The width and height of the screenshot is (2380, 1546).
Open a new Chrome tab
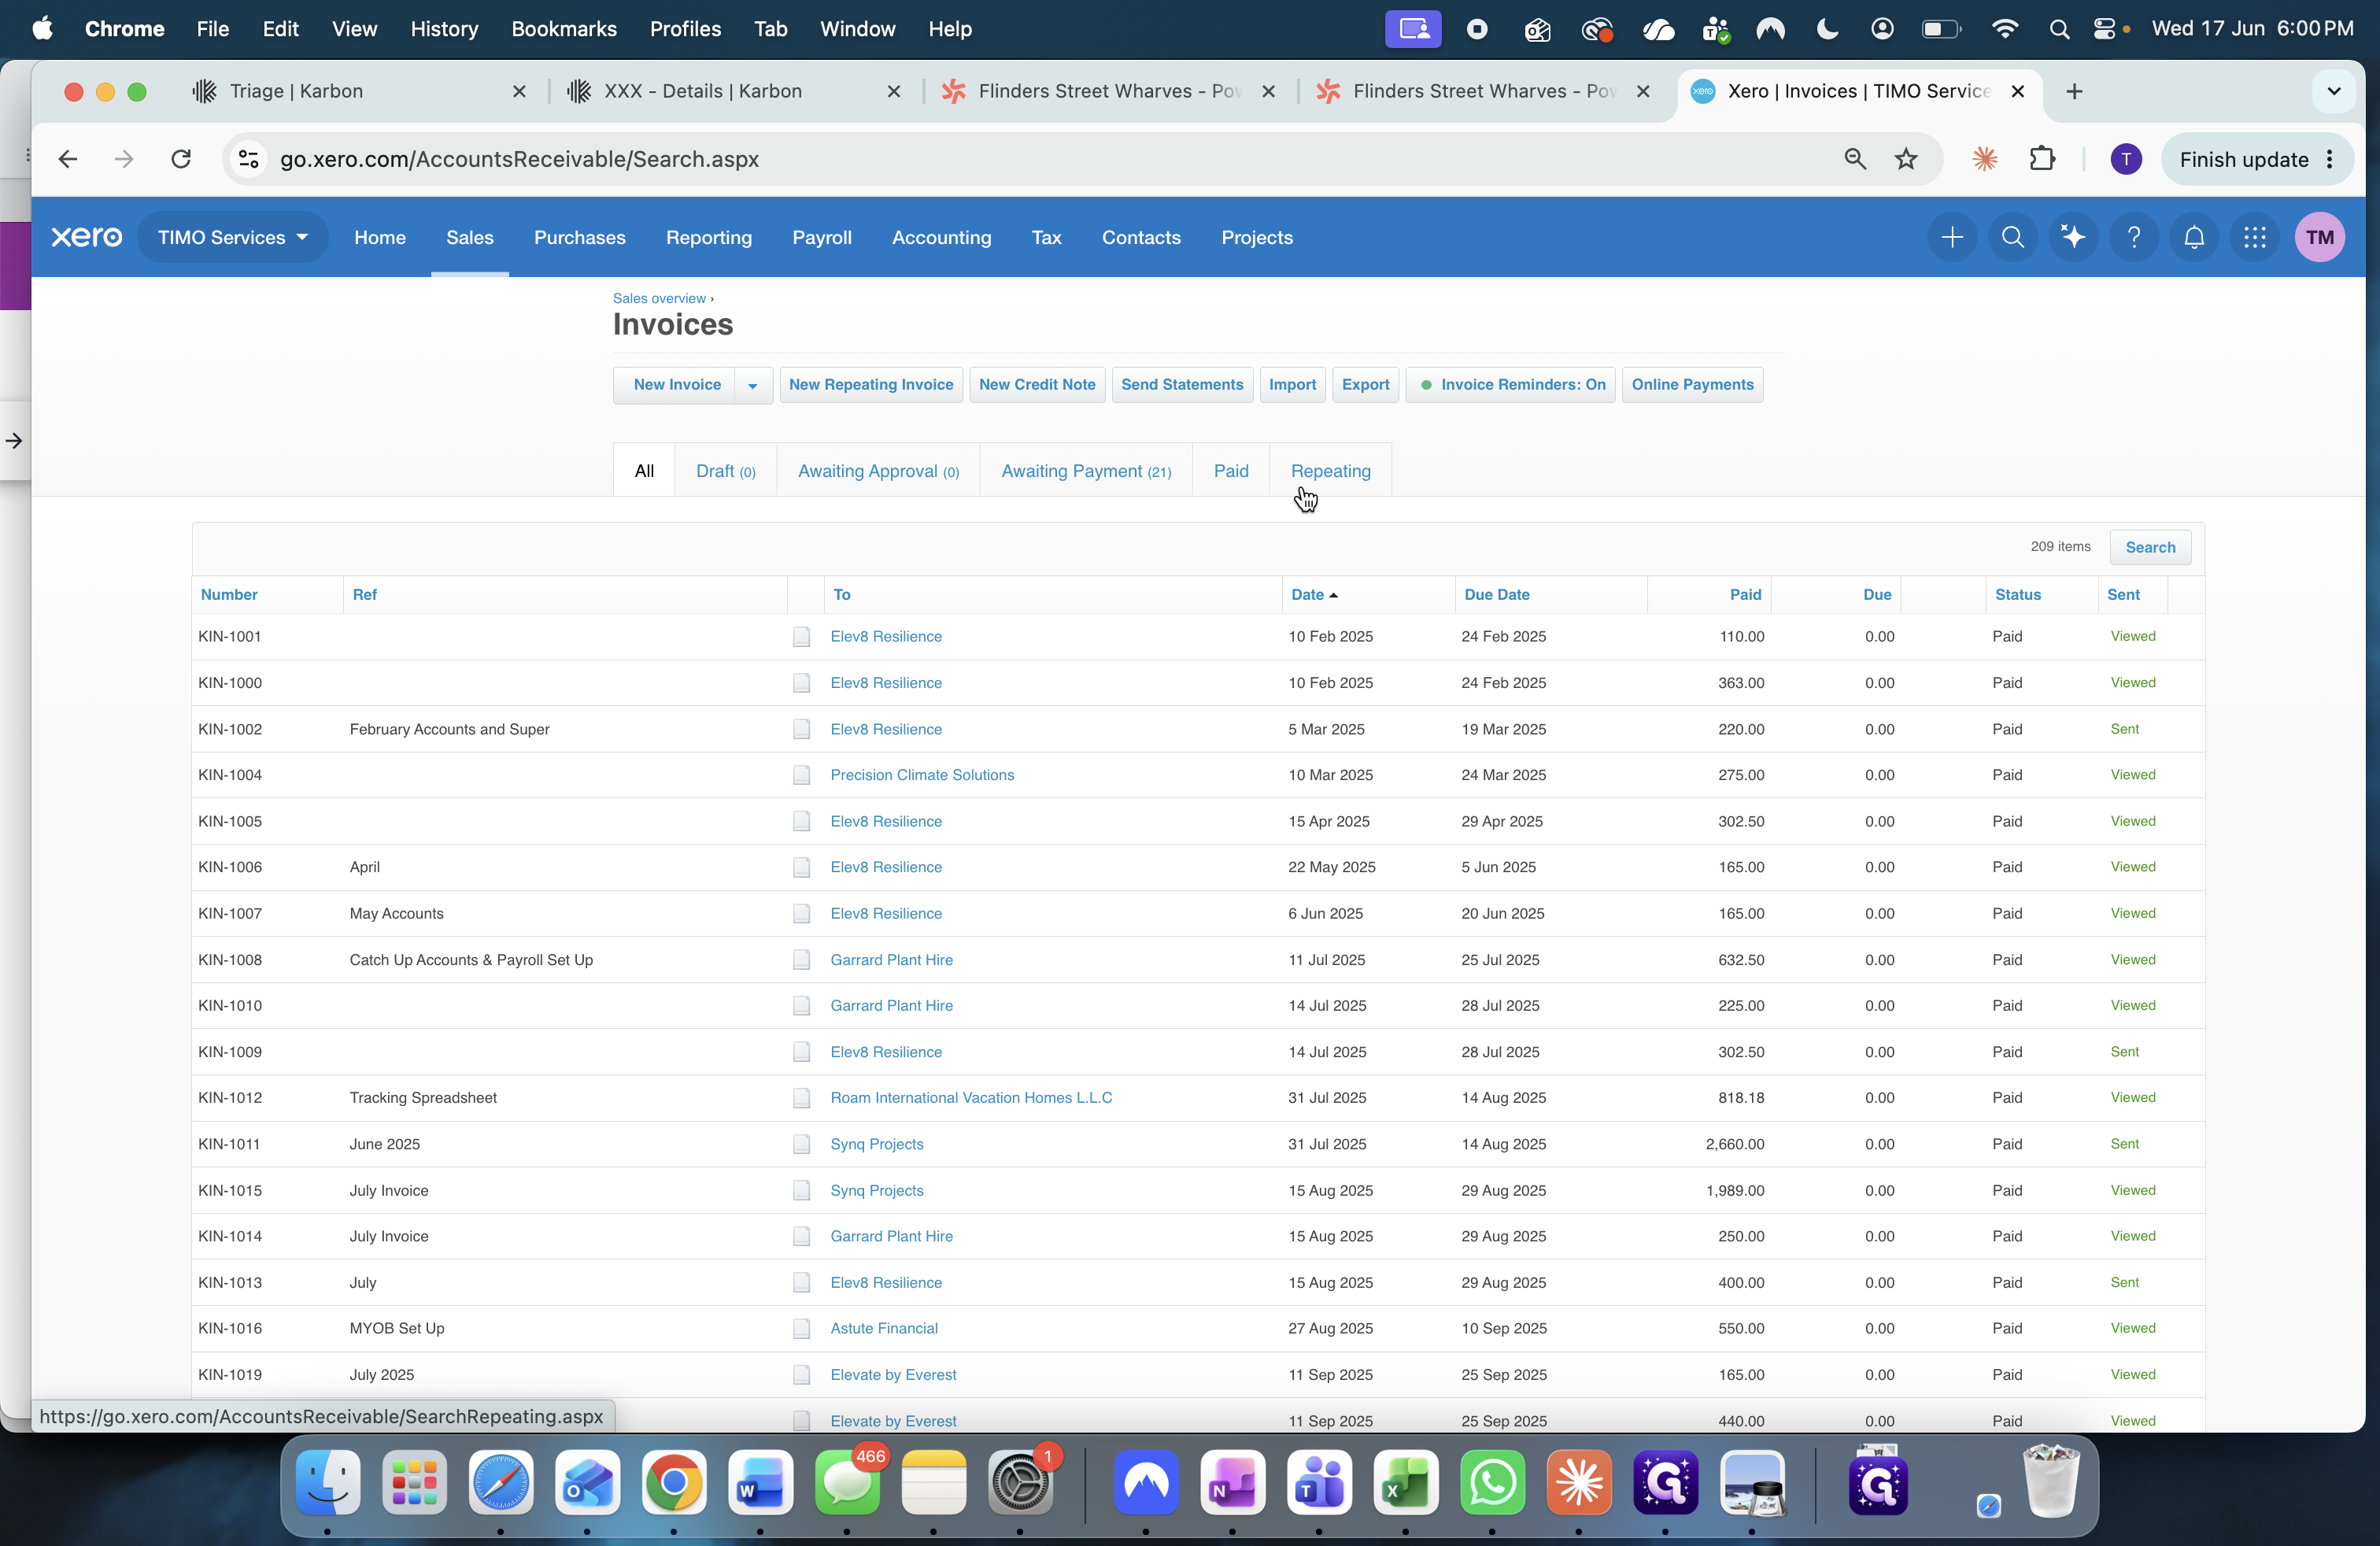[x=2074, y=91]
